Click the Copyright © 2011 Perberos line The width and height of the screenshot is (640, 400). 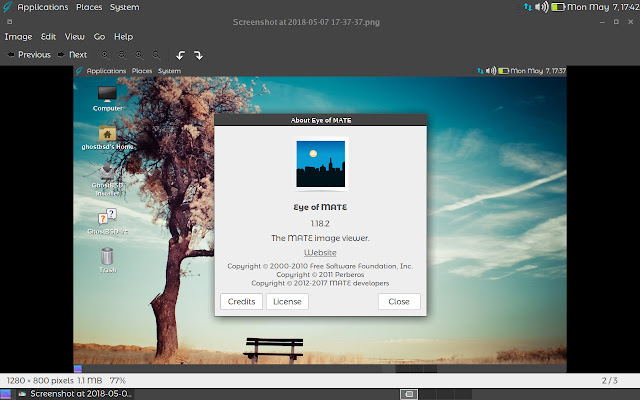pos(320,275)
